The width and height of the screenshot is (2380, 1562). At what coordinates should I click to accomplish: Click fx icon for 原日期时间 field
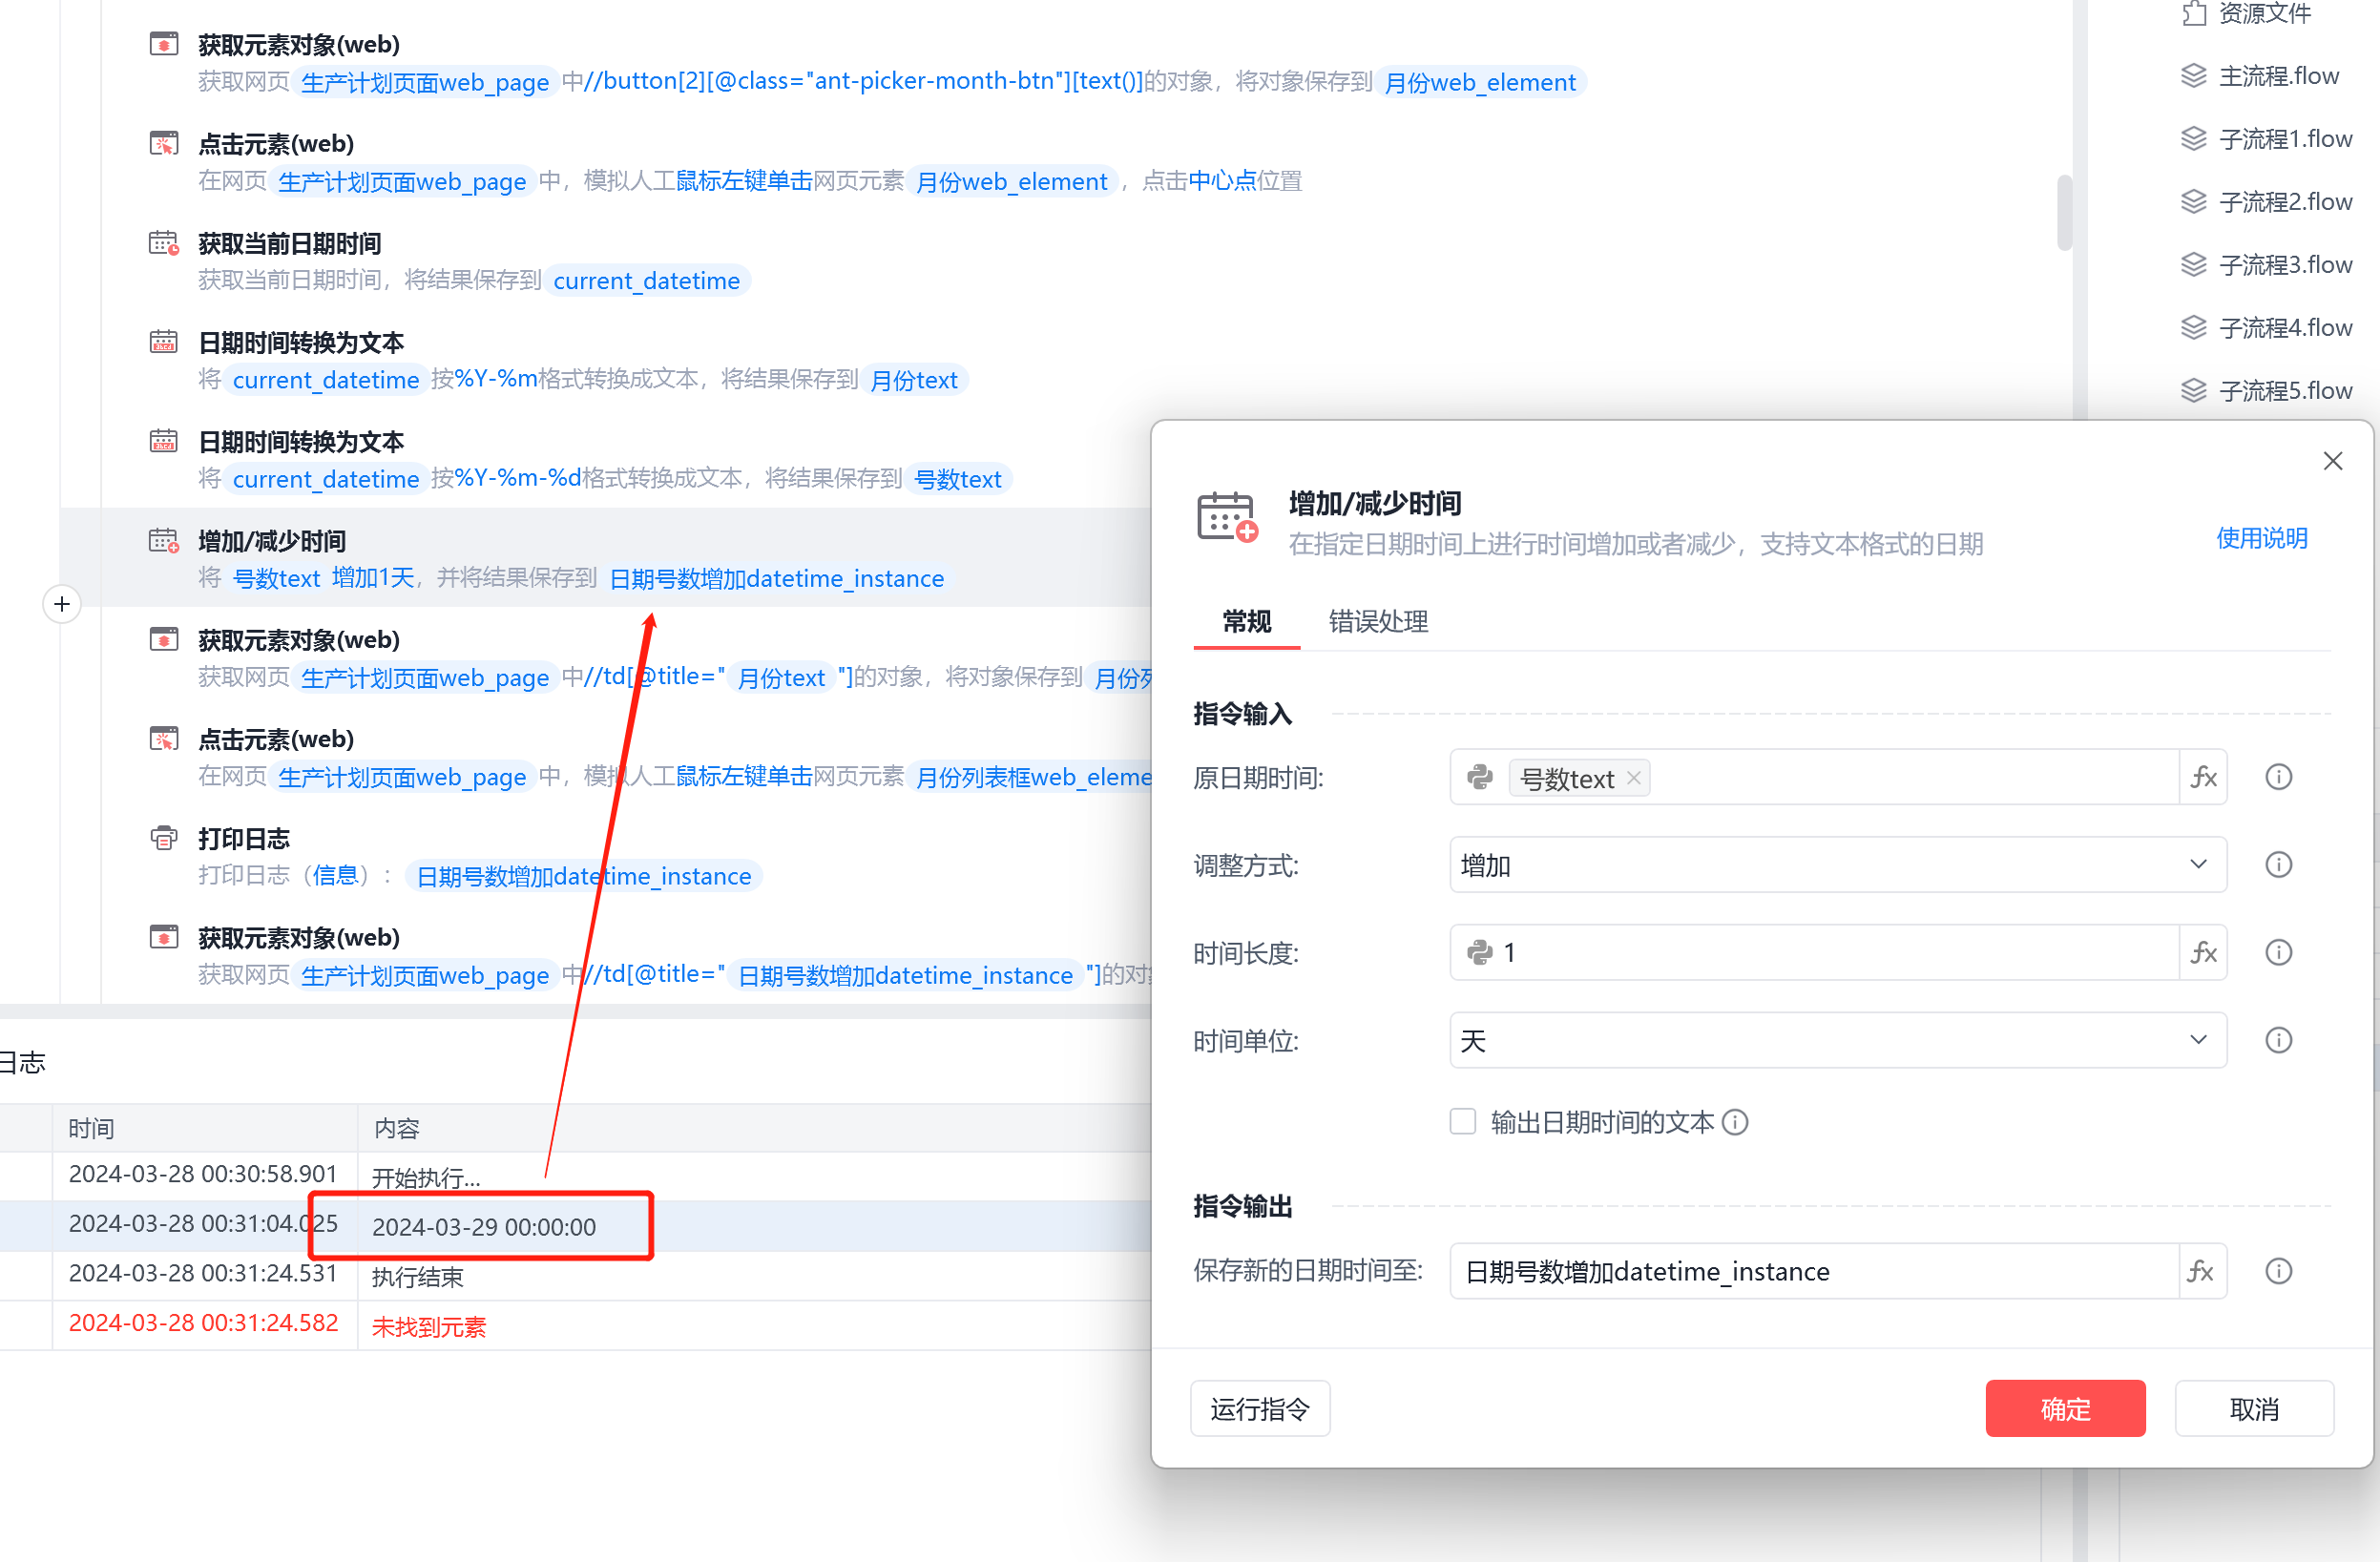[x=2203, y=777]
